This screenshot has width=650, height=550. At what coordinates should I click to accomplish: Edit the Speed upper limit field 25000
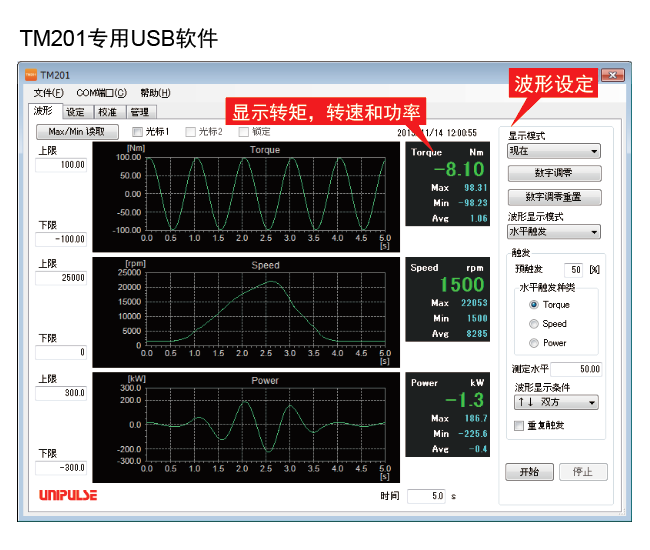tap(61, 278)
